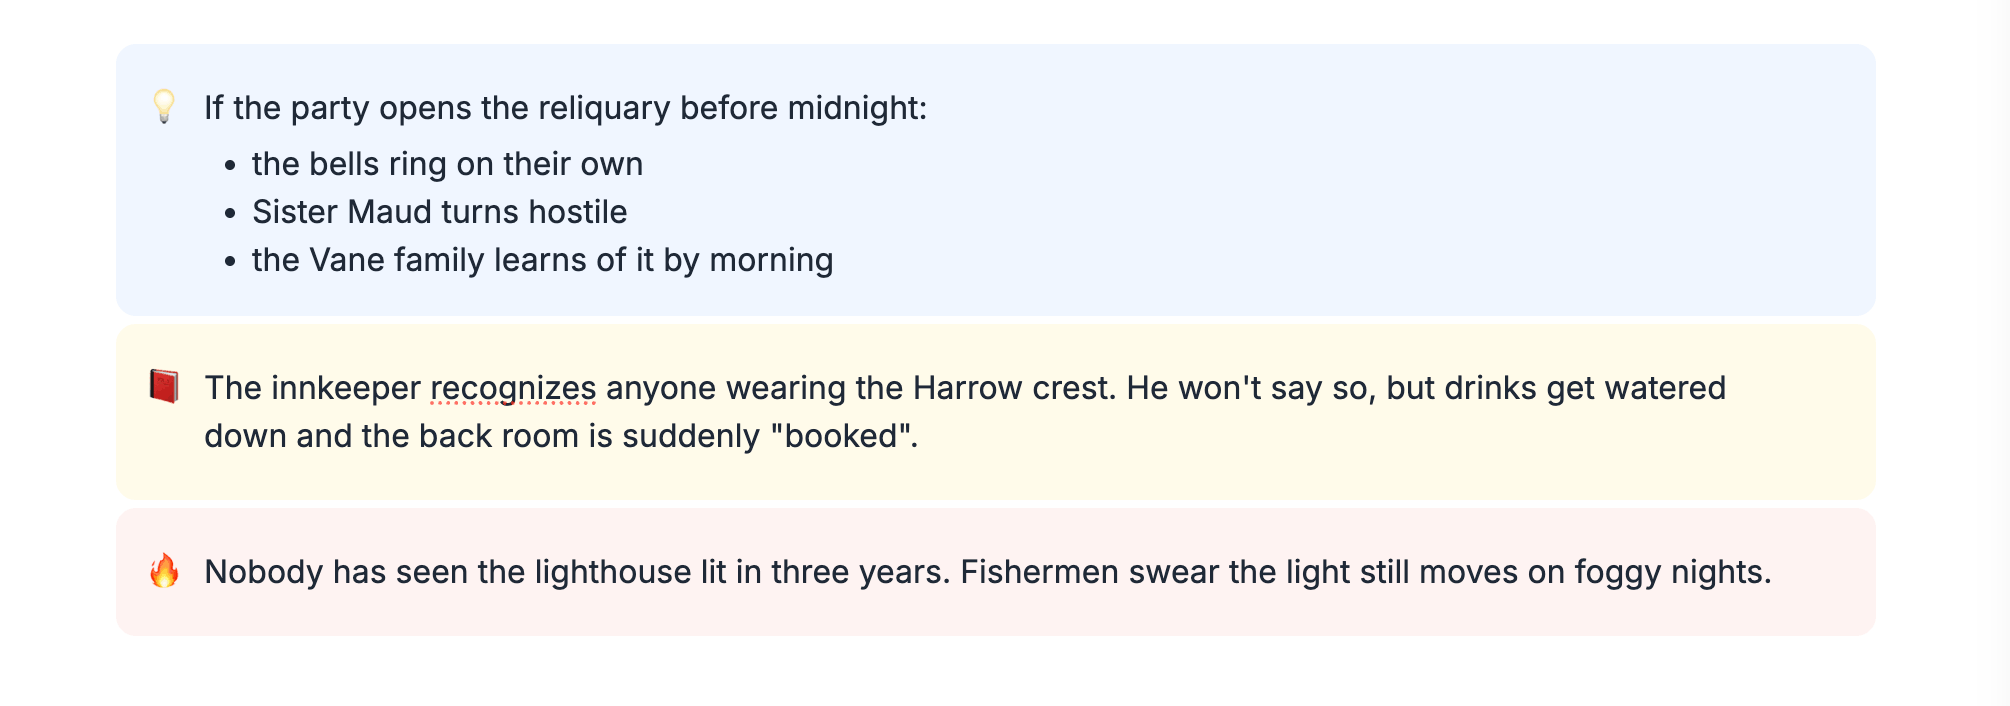Viewport: 2010px width, 706px height.
Task: Click the fire callout icon
Action: [x=164, y=571]
